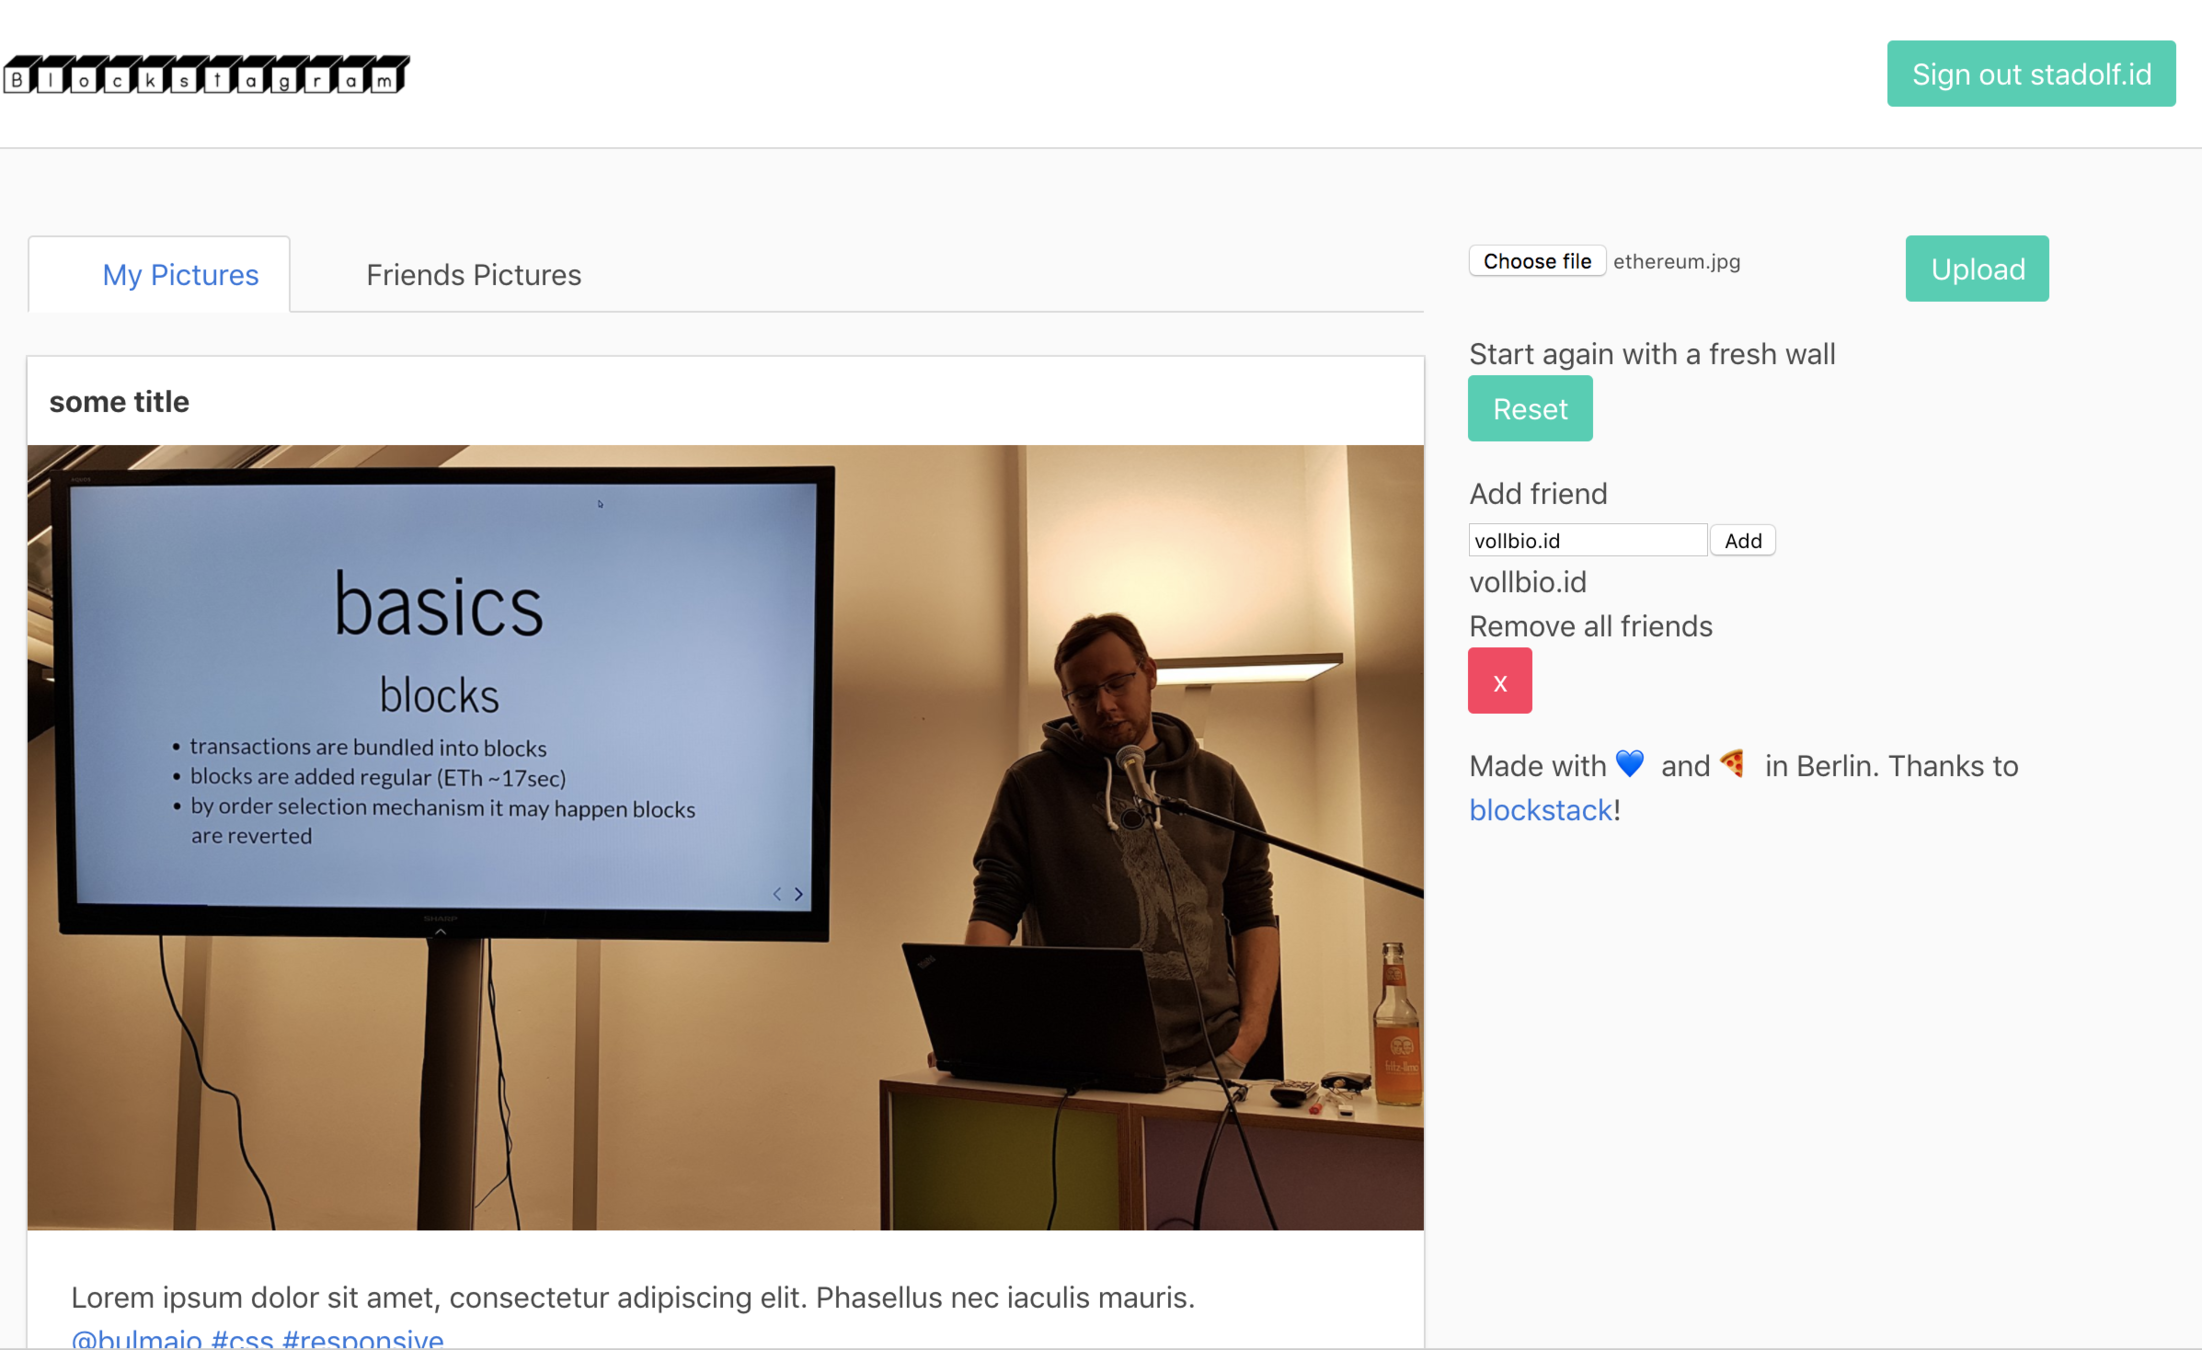Click the blue heart emoji
This screenshot has height=1350, width=2202.
(1629, 764)
